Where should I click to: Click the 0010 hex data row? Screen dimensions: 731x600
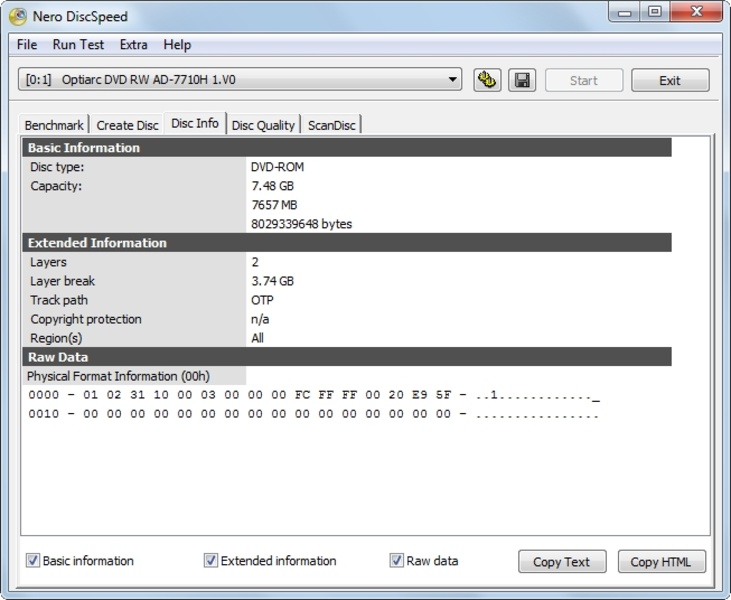pyautogui.click(x=314, y=414)
